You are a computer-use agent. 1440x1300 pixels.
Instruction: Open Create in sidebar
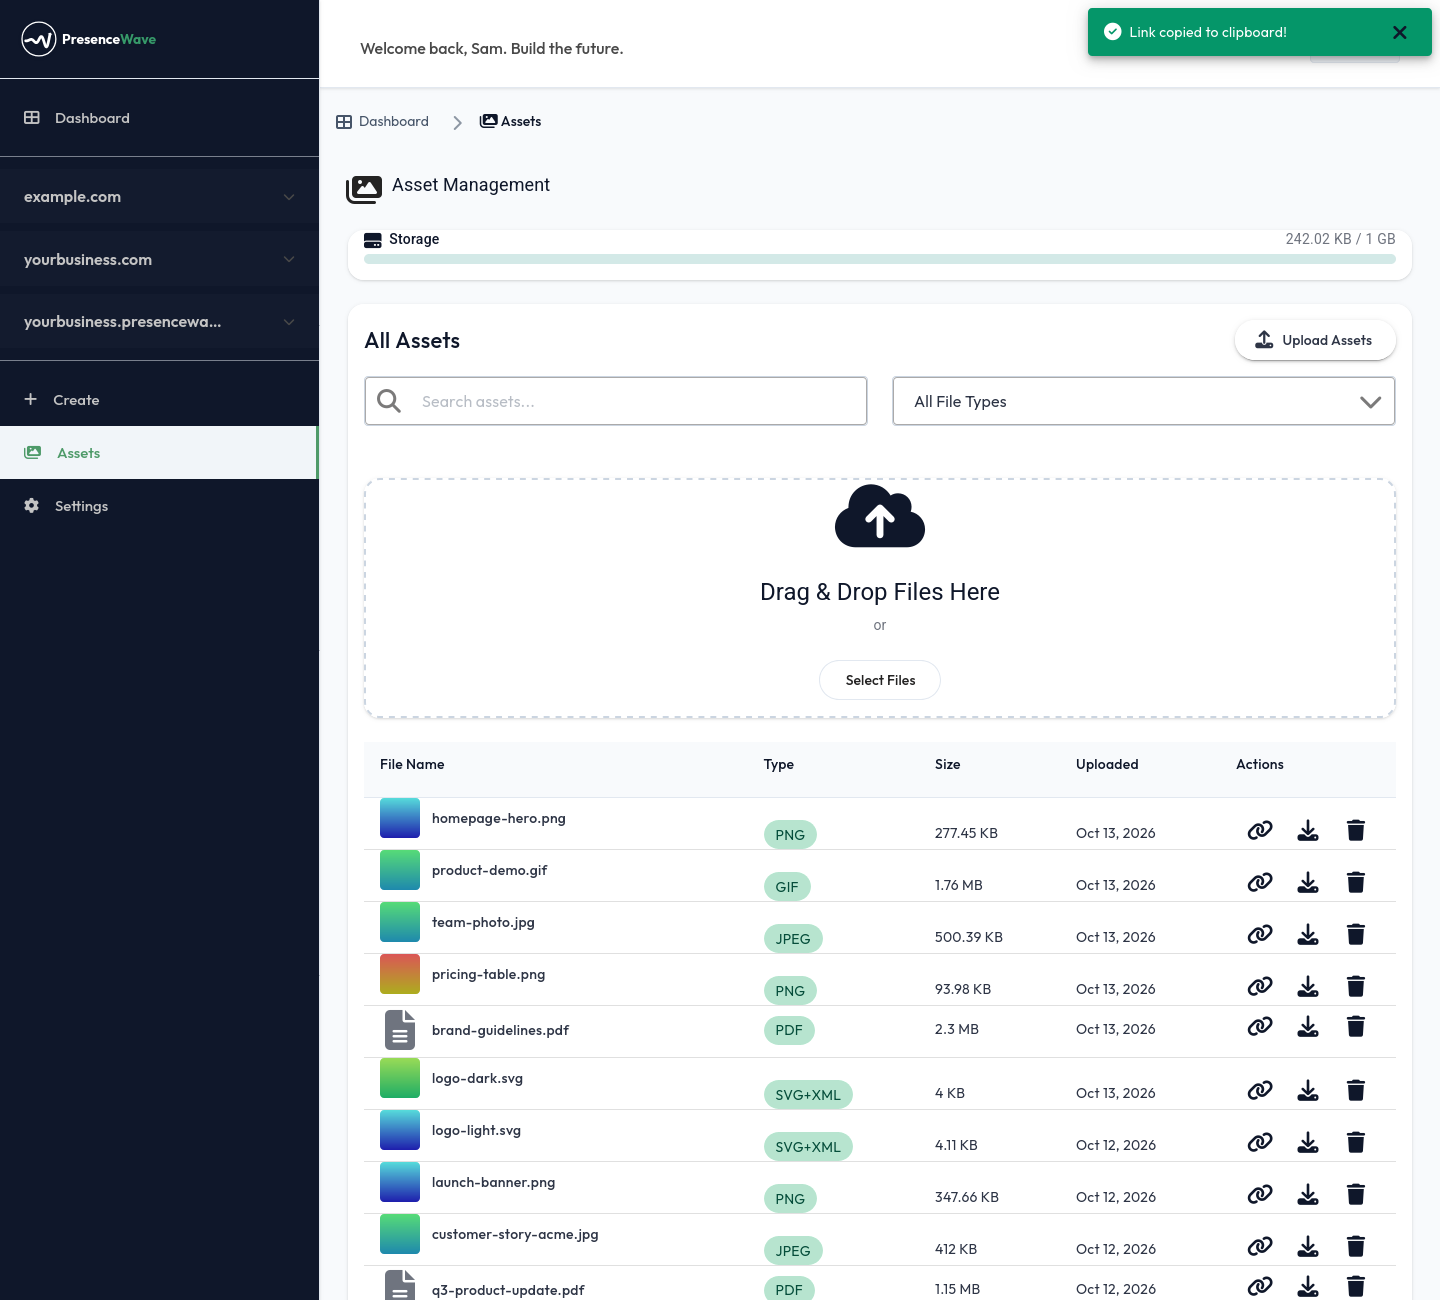[x=160, y=400]
